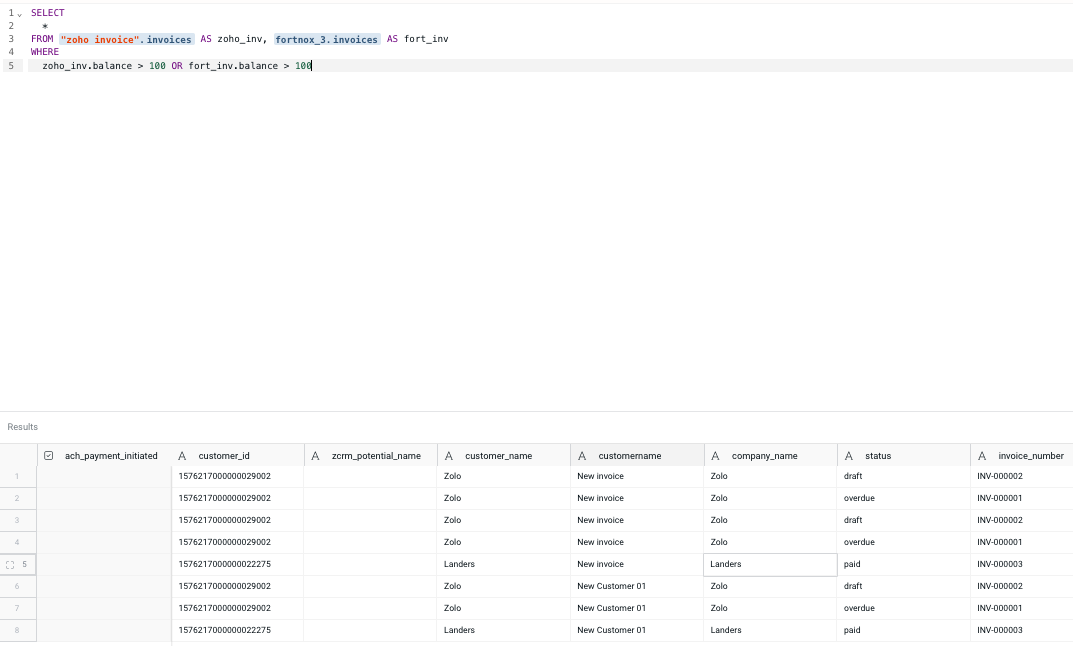Click editor line number 3 in gutter
1073x646 pixels.
pyautogui.click(x=11, y=39)
